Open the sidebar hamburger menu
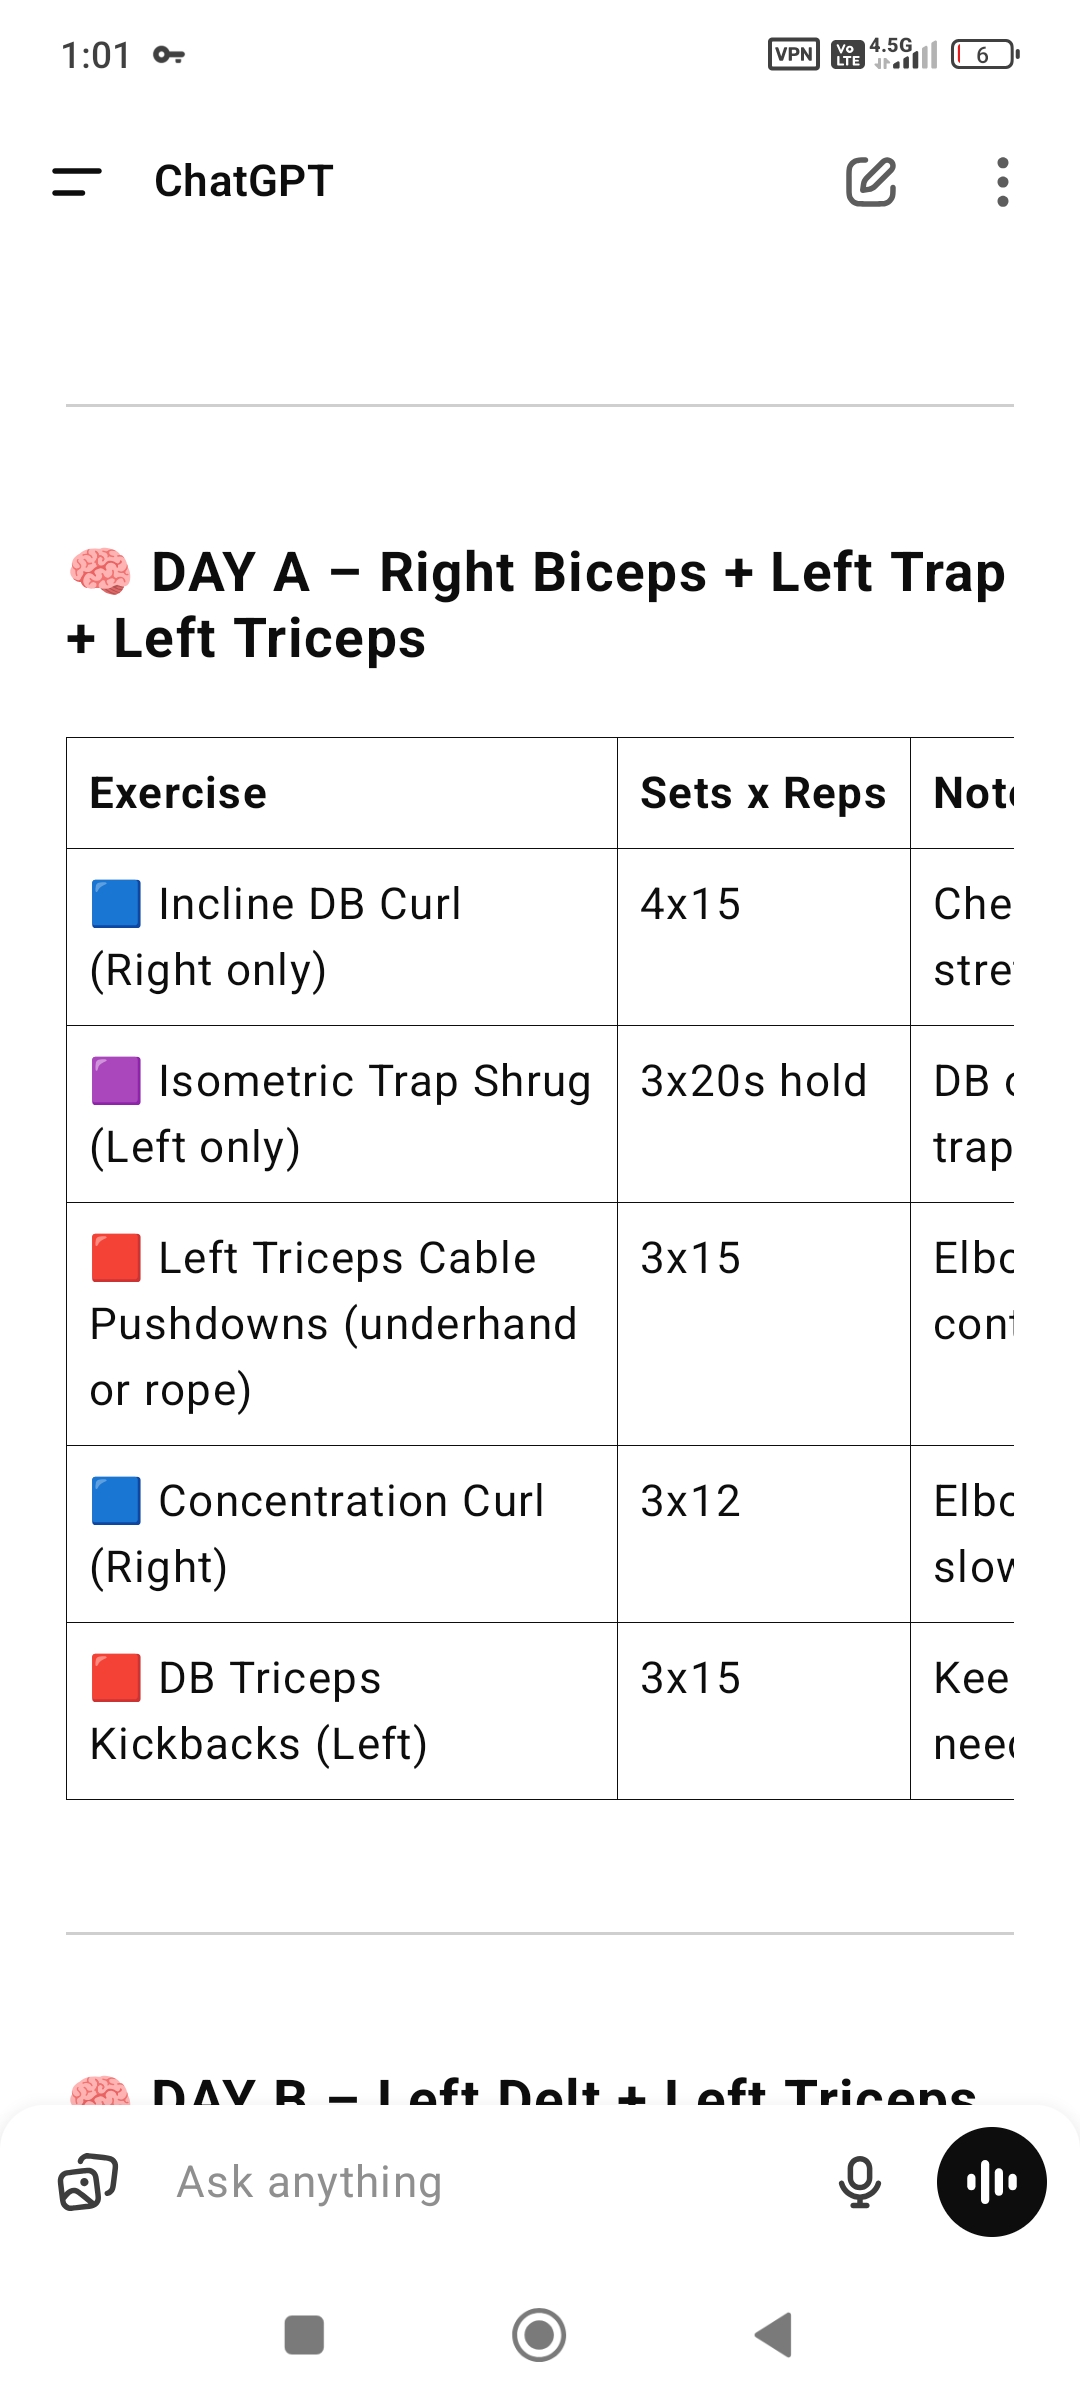 point(77,182)
